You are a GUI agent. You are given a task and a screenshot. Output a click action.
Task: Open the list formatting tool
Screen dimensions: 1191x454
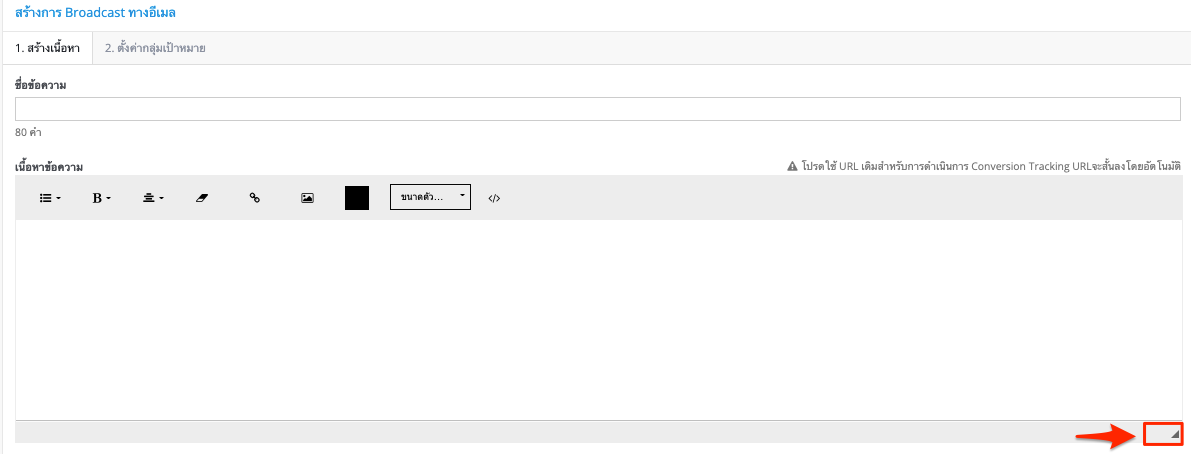pyautogui.click(x=50, y=198)
